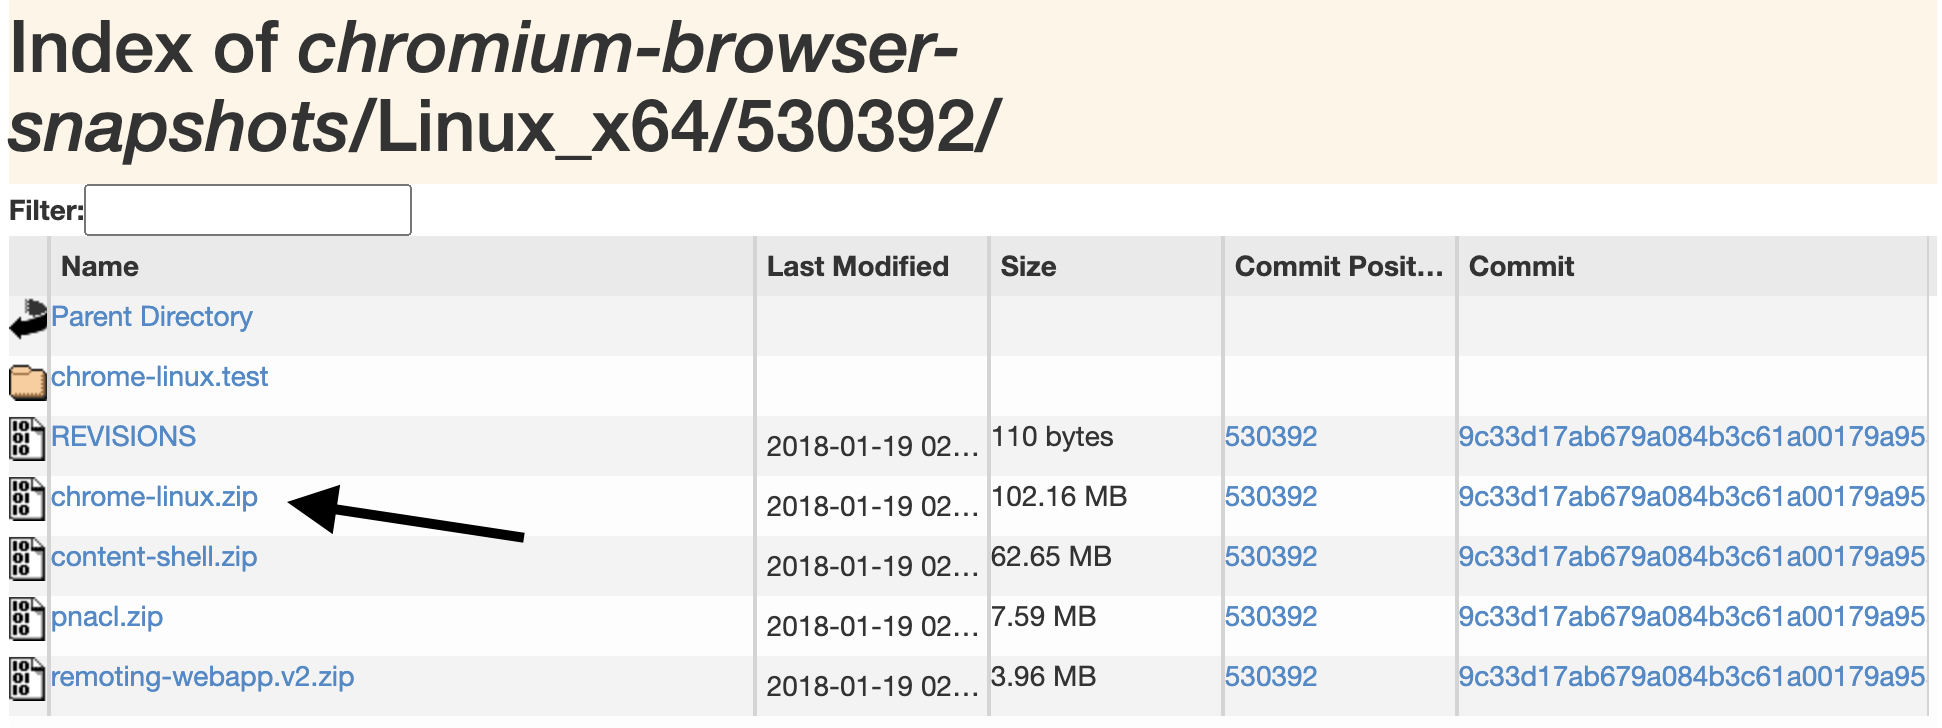
Task: Click the REVISIONS binary file icon
Action: pyautogui.click(x=28, y=439)
